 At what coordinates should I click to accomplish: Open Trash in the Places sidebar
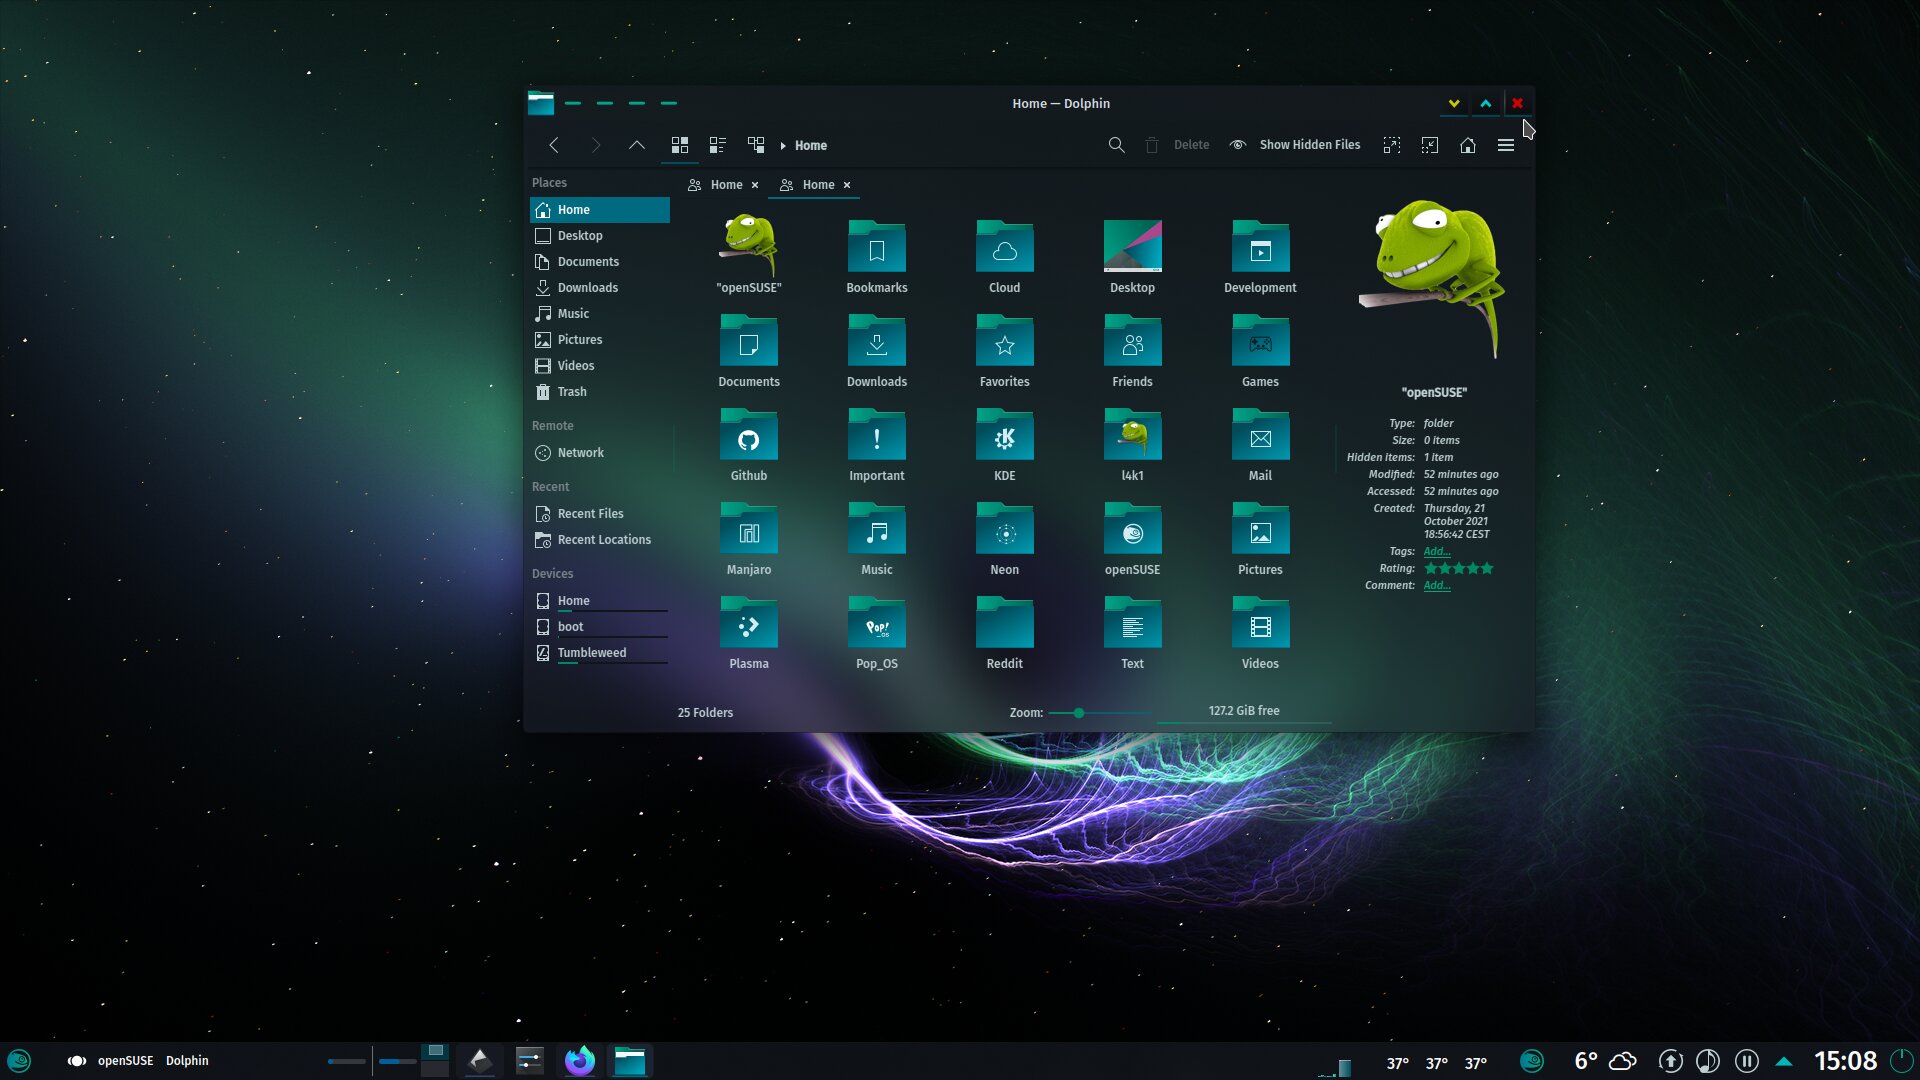point(599,392)
